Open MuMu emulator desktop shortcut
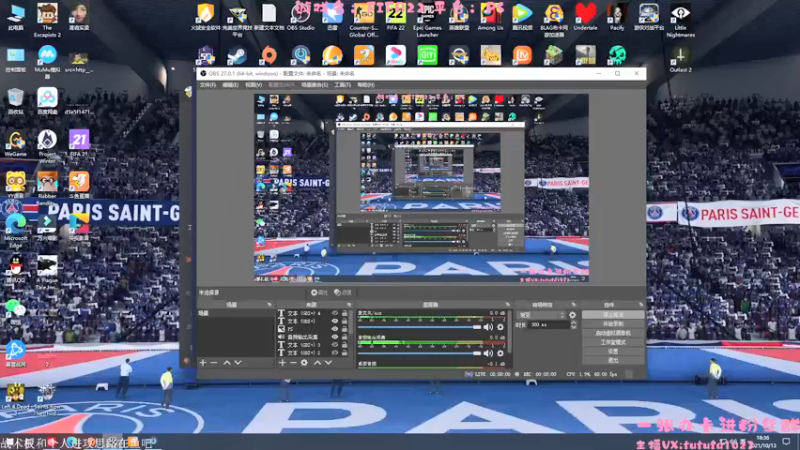The image size is (800, 450). 47,62
